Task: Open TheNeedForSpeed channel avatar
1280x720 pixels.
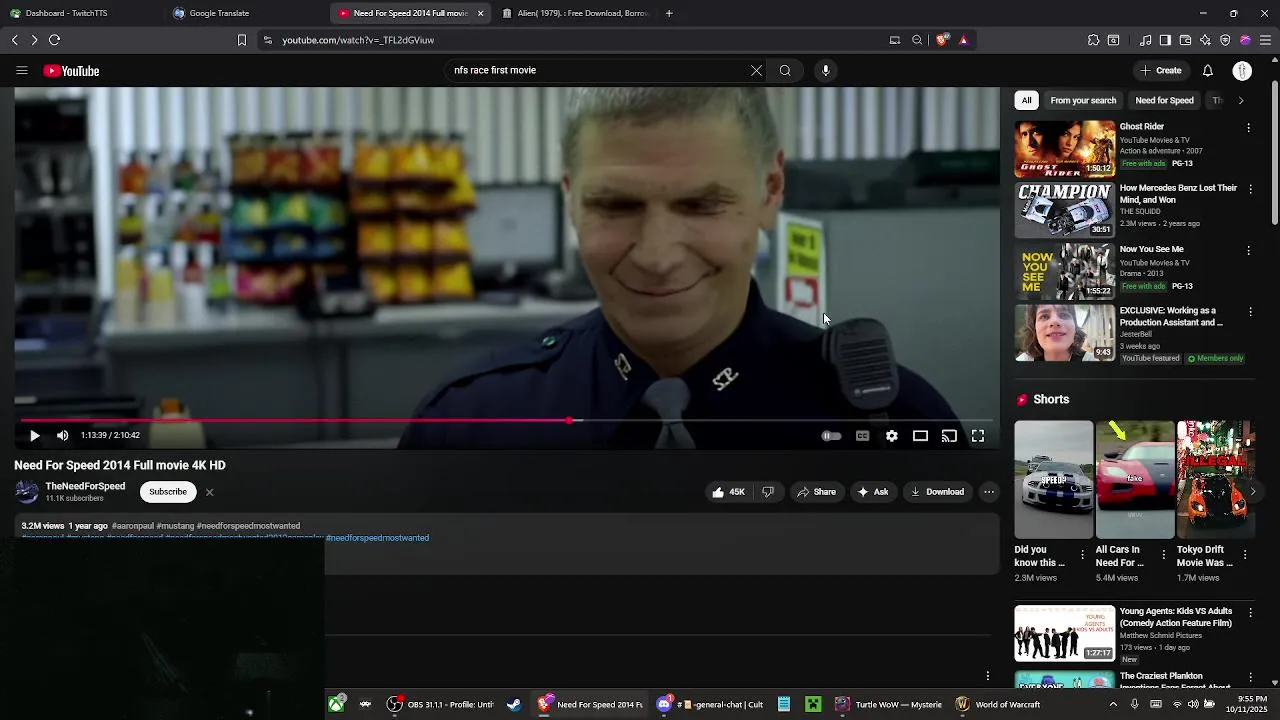Action: [27, 492]
